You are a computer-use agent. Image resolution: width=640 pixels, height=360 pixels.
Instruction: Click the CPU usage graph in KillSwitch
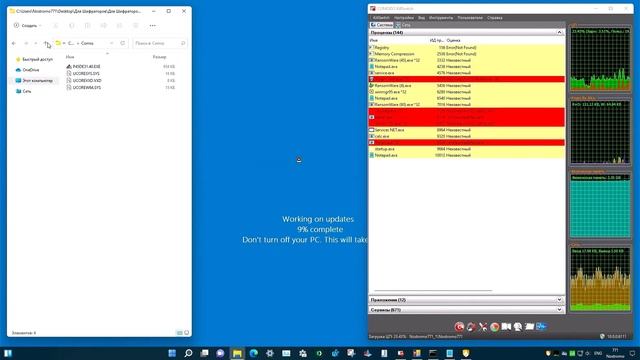[x=600, y=60]
